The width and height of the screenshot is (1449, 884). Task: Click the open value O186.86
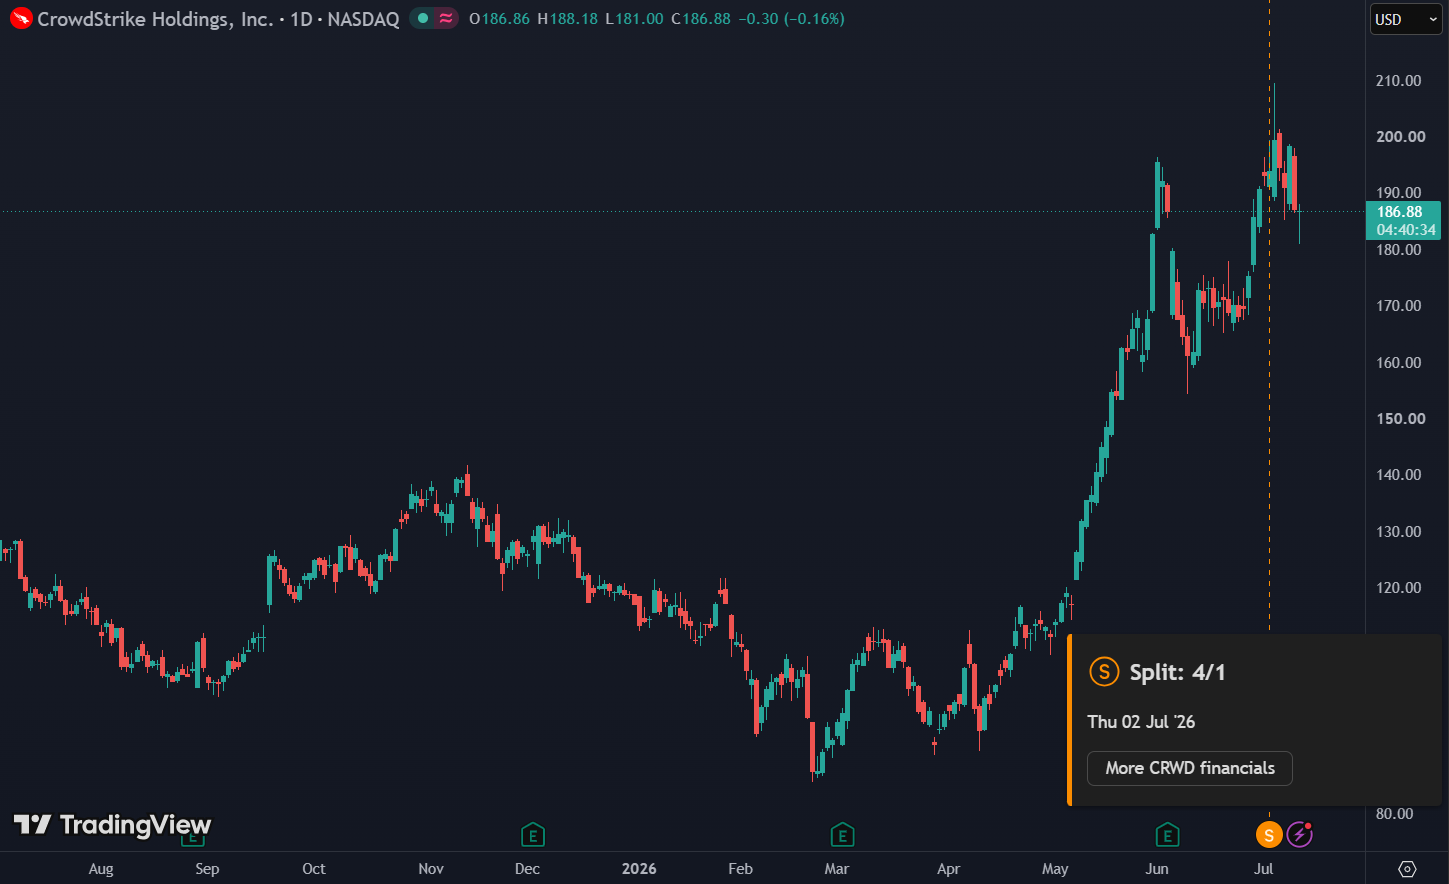499,19
